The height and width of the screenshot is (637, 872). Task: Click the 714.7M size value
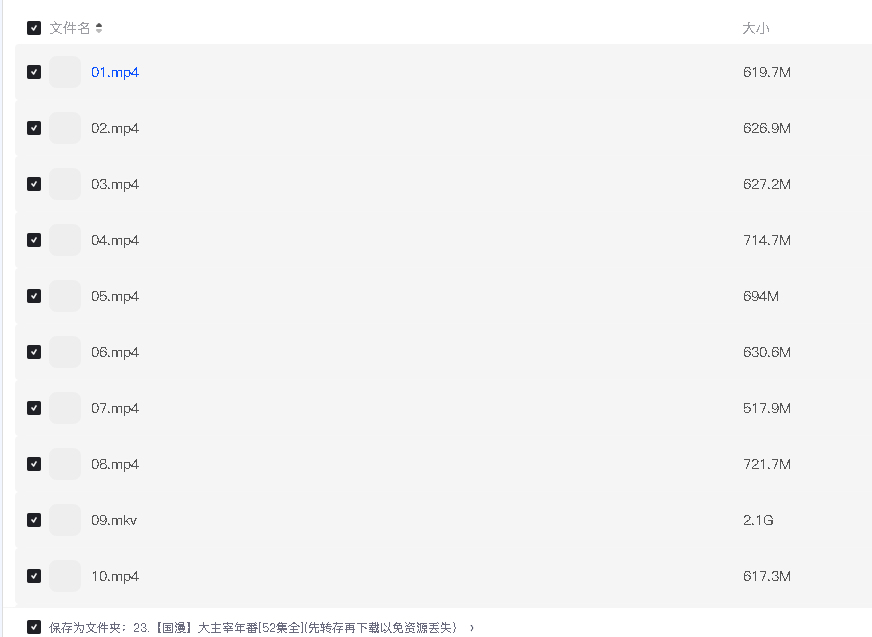767,240
